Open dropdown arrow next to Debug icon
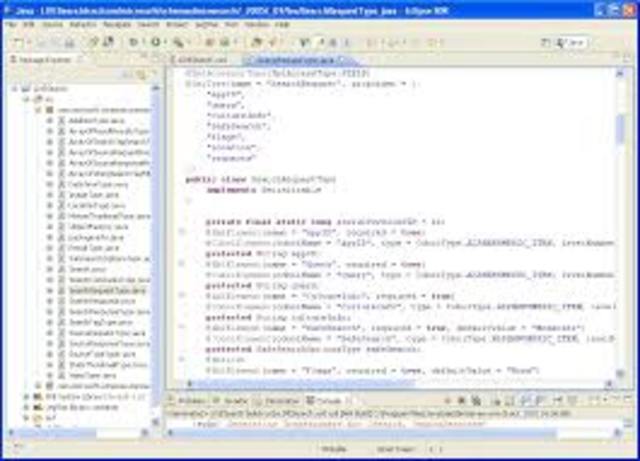The height and width of the screenshot is (461, 640). [142, 42]
